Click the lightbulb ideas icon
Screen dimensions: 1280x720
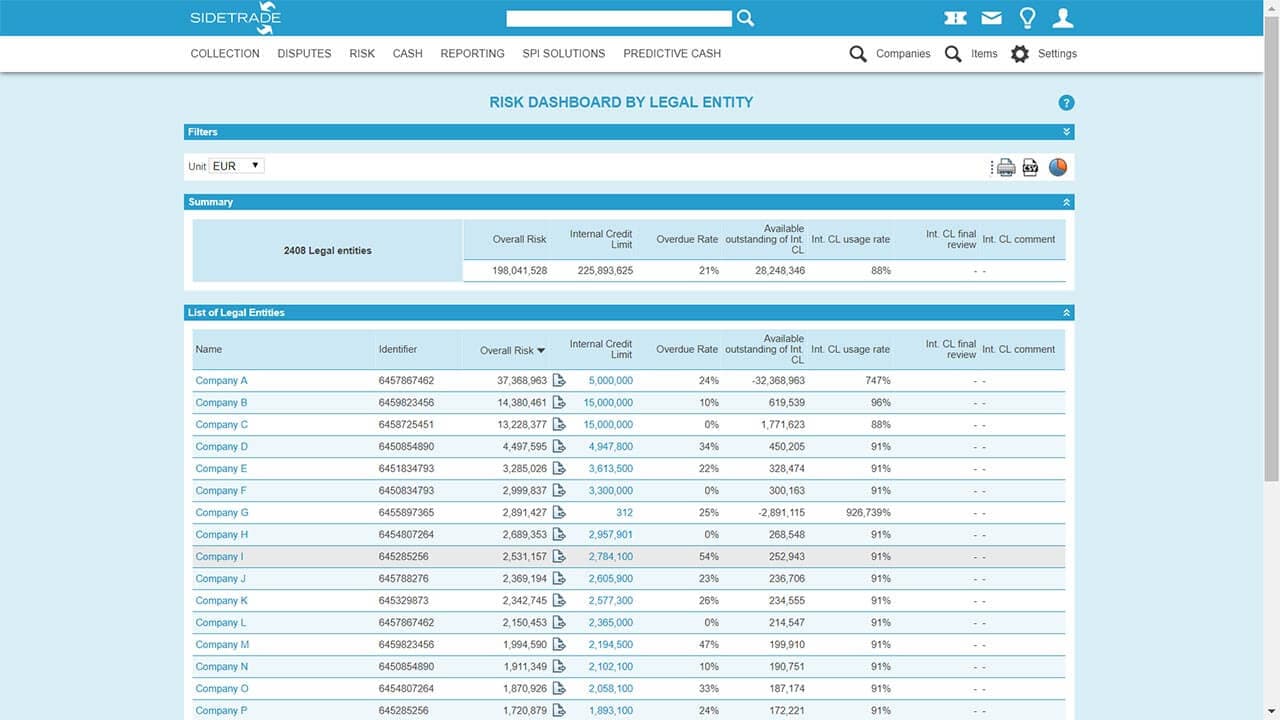point(1026,17)
